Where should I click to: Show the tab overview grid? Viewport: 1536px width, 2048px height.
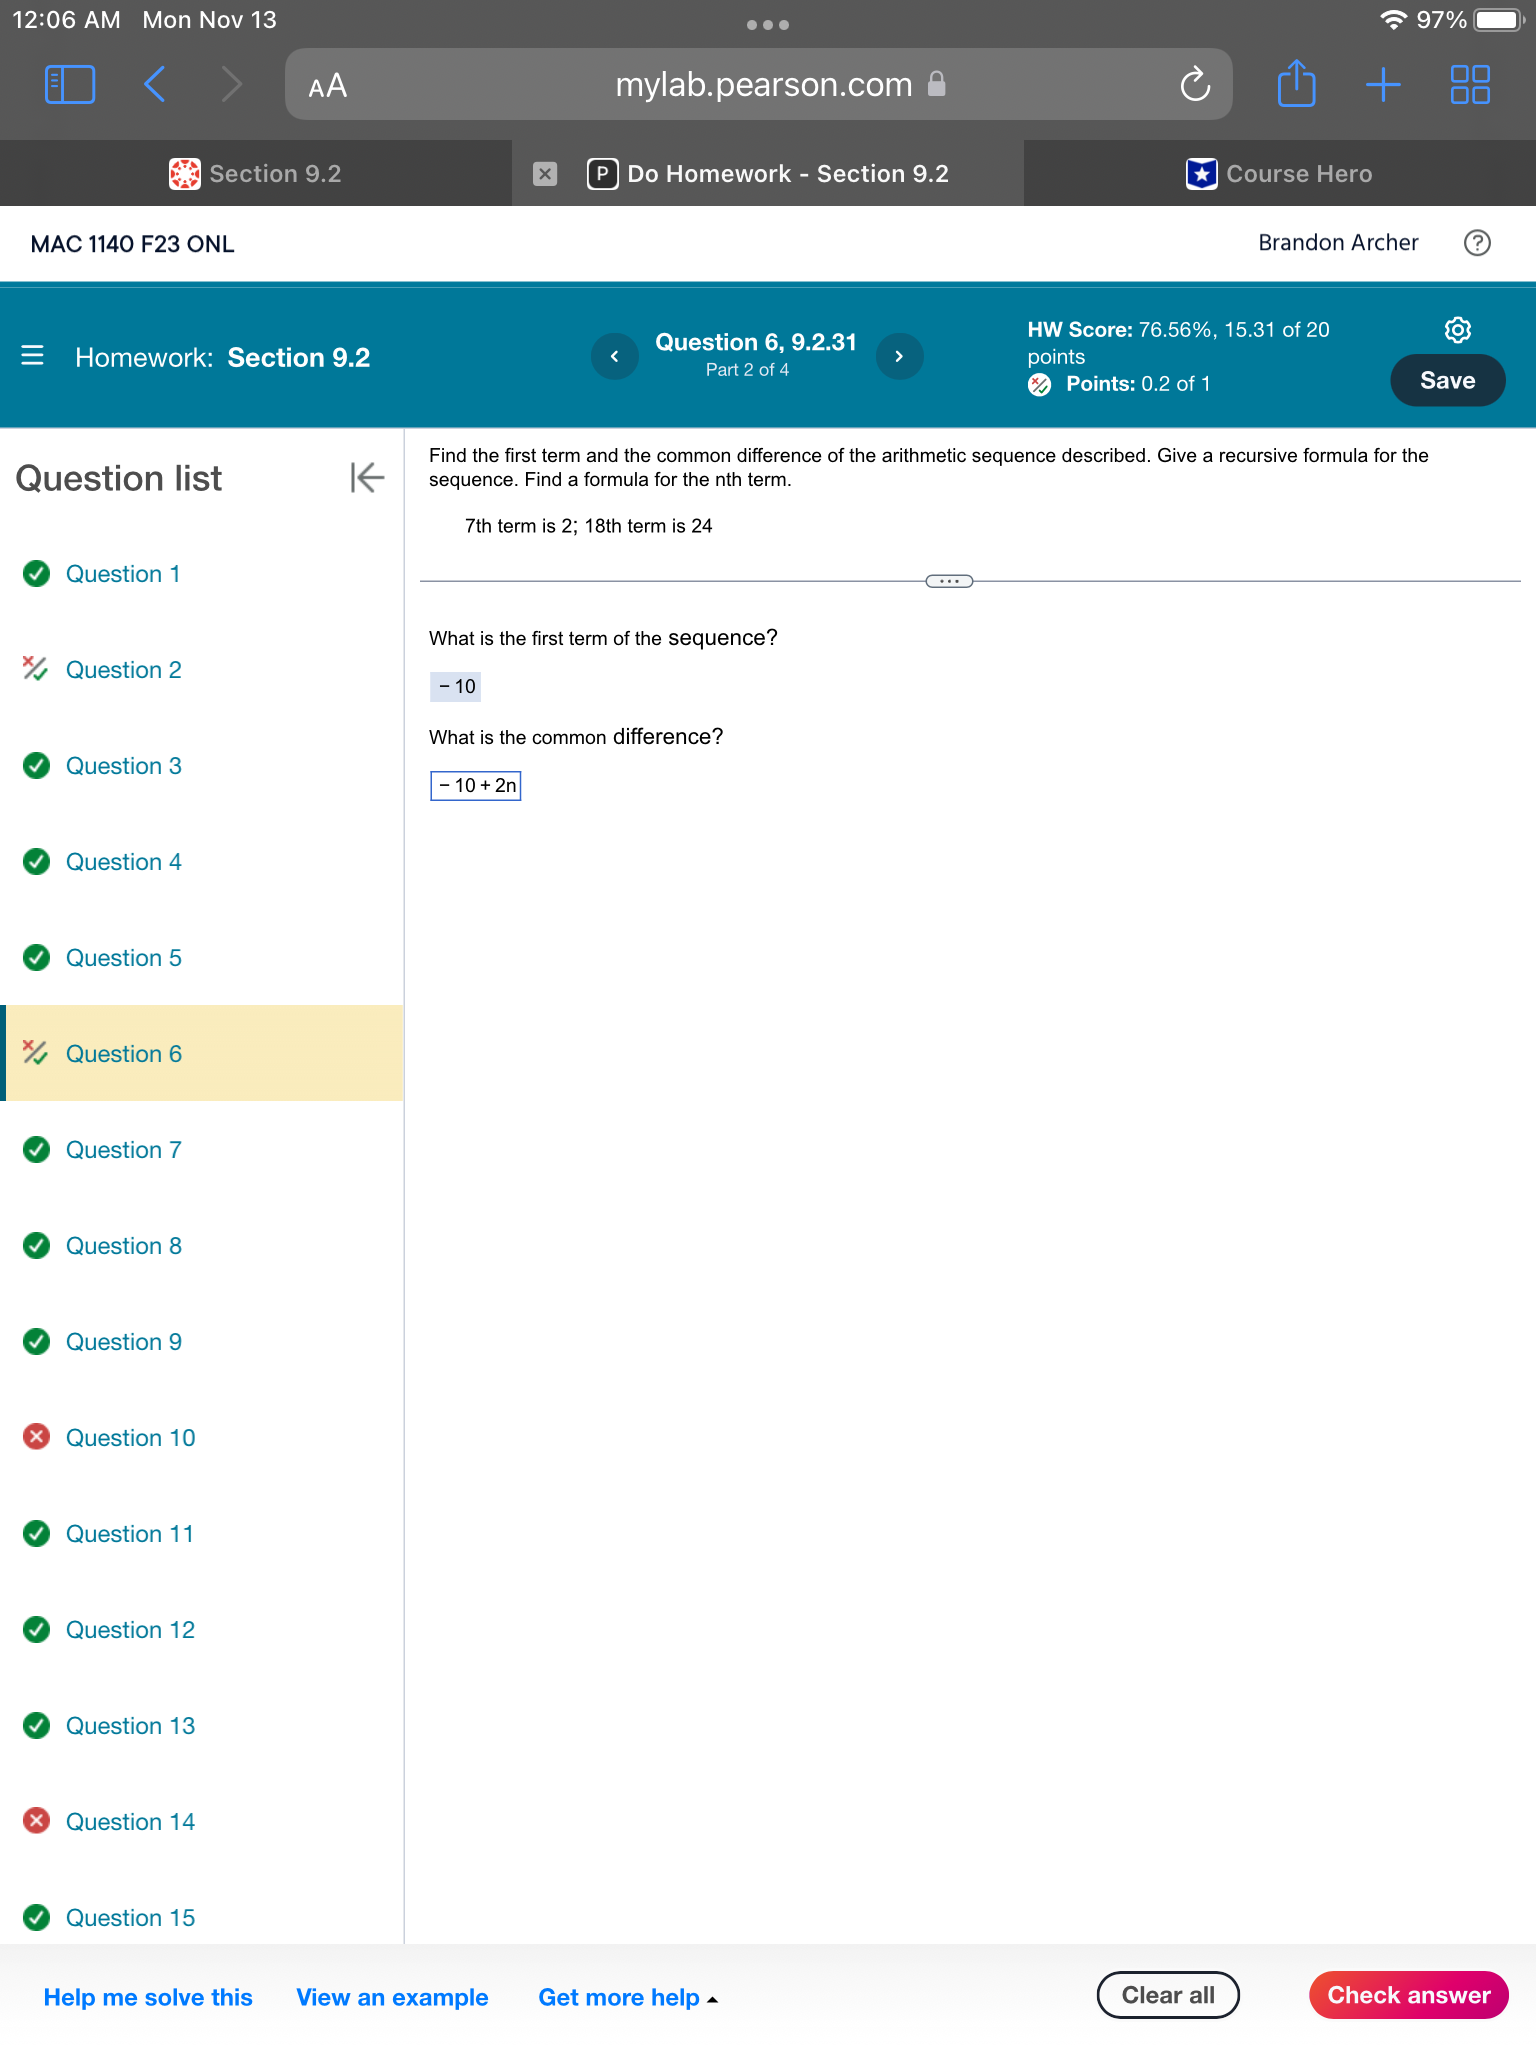[1470, 85]
